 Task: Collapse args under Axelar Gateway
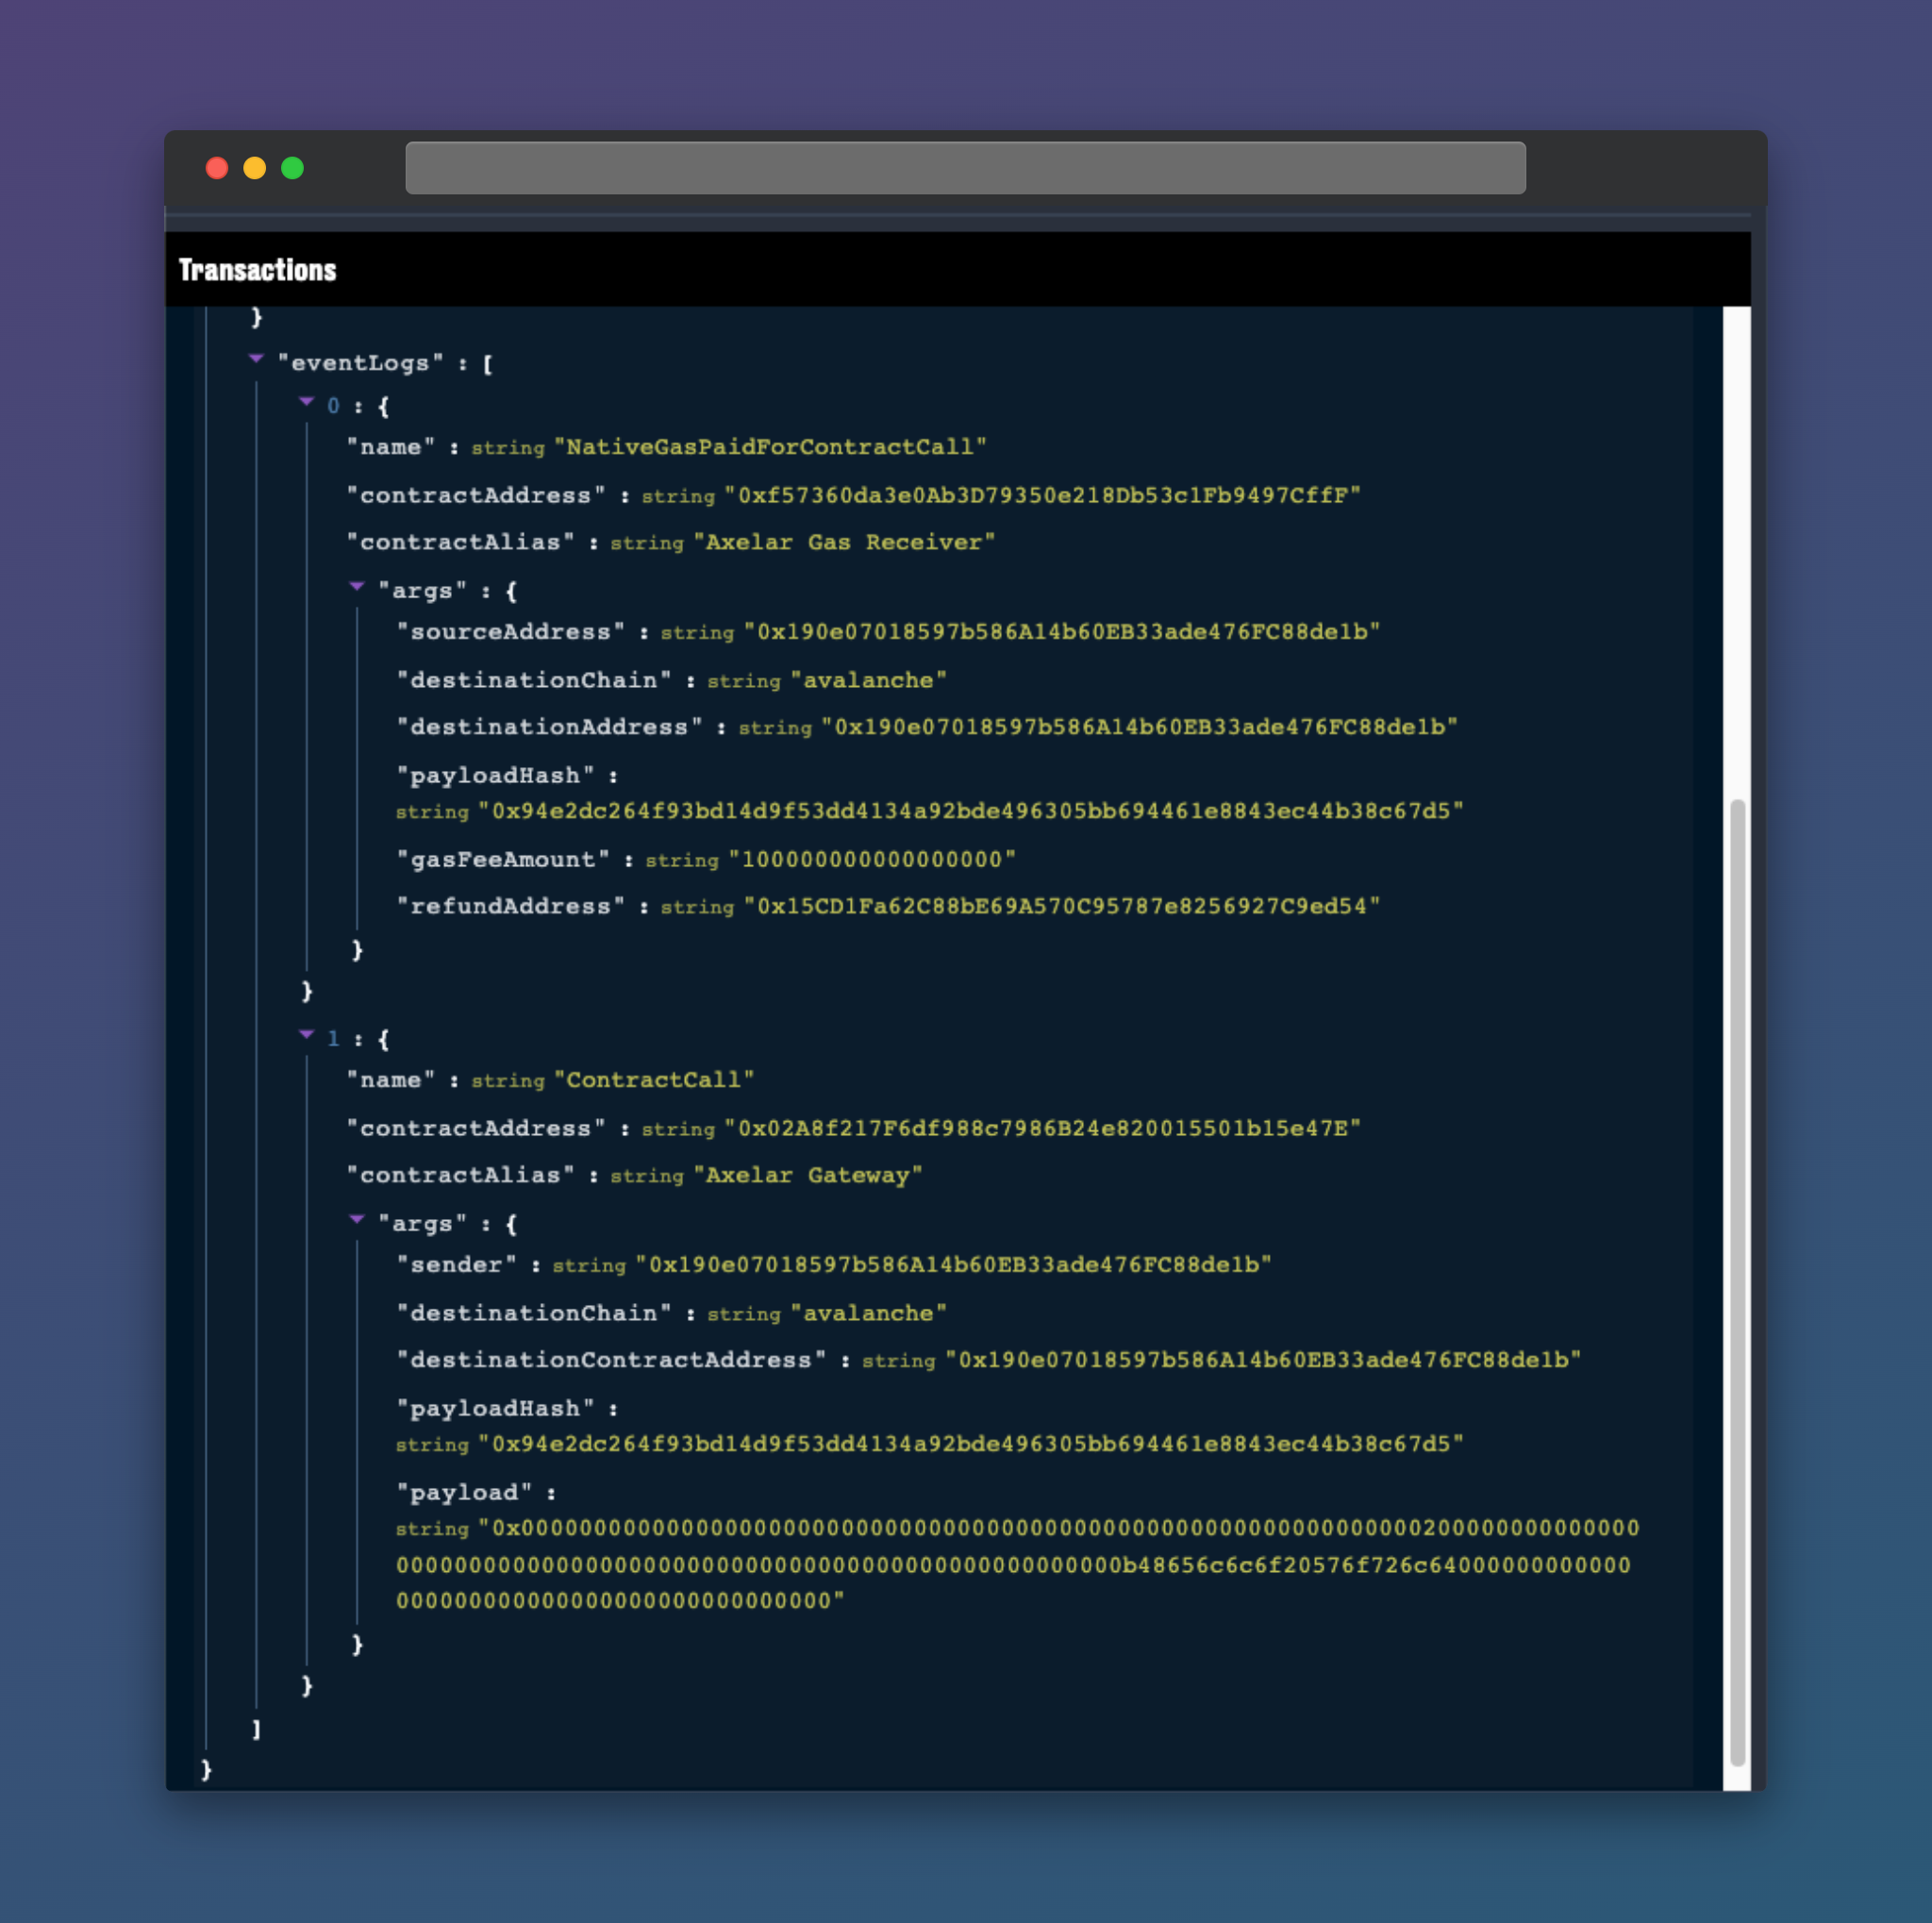pyautogui.click(x=357, y=1220)
